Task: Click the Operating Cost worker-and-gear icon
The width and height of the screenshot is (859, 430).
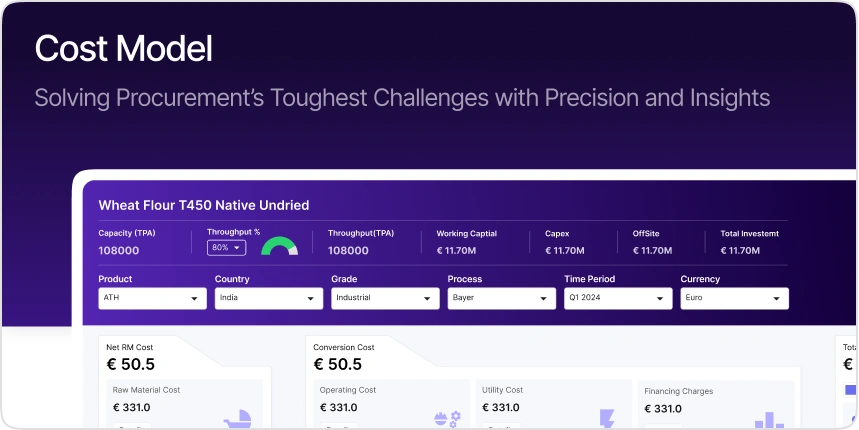Action: tap(446, 417)
